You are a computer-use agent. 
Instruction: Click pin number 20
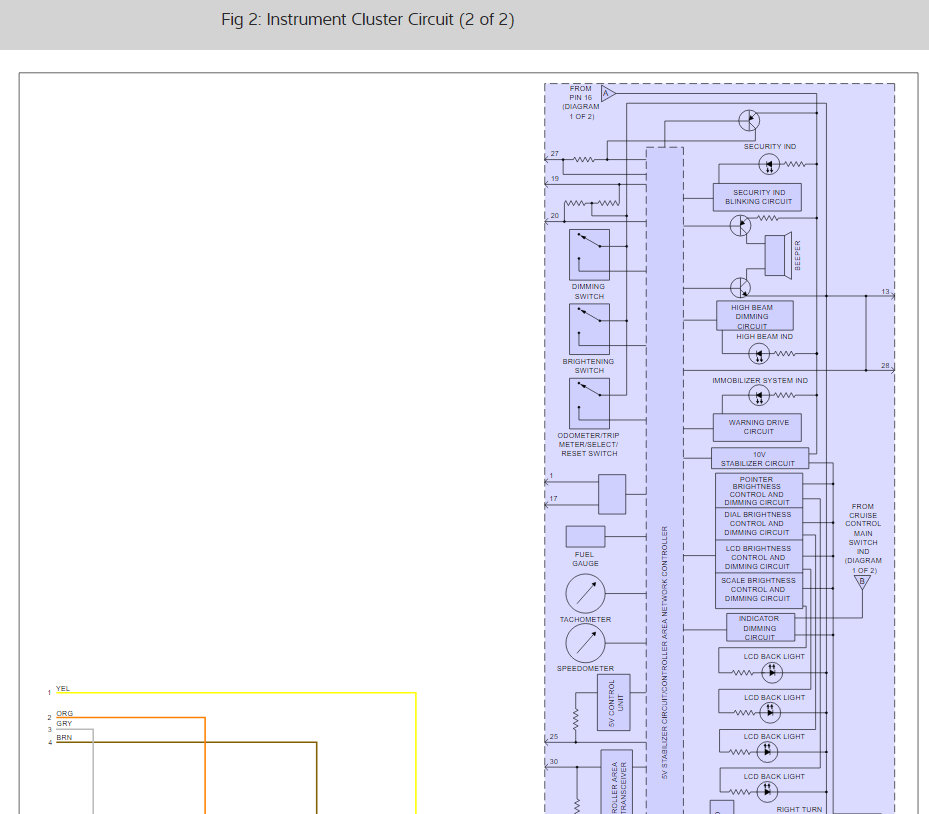coord(555,216)
